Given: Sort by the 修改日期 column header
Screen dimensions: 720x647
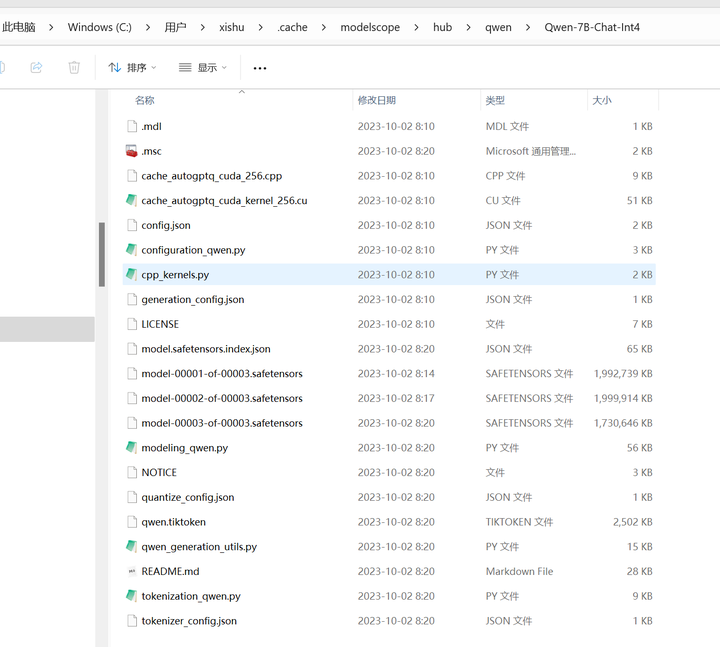Looking at the screenshot, I should pos(377,100).
